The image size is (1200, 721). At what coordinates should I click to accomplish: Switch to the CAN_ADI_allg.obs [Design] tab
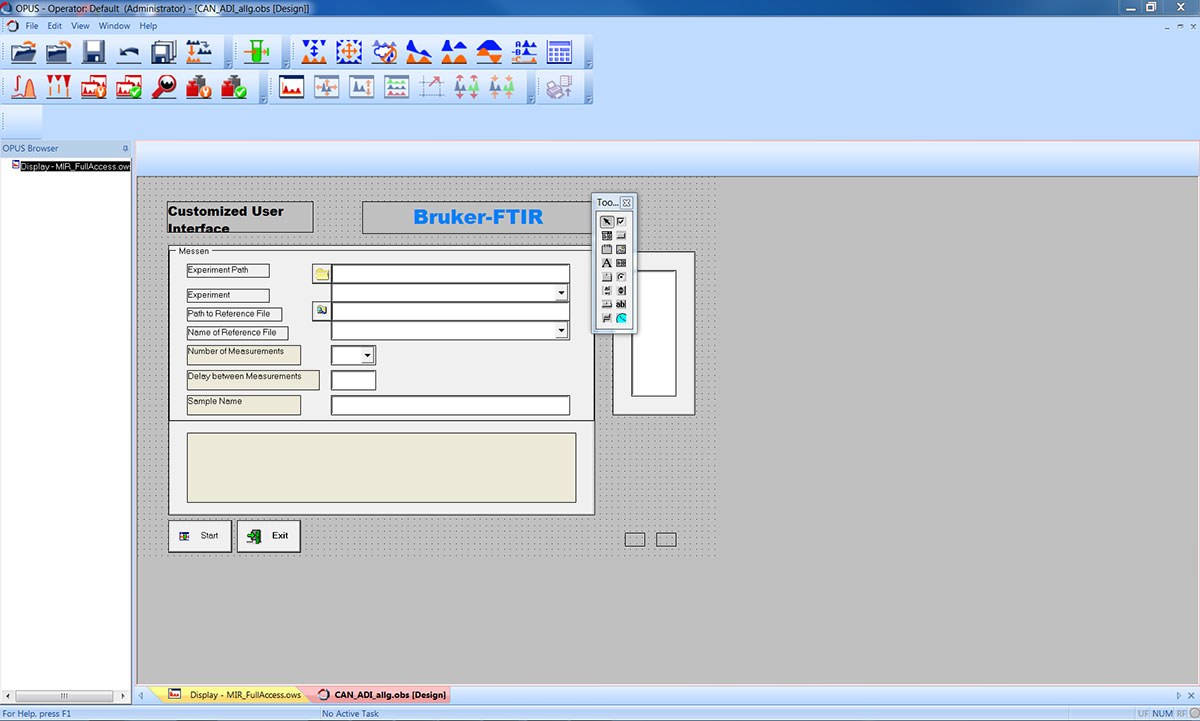point(381,694)
